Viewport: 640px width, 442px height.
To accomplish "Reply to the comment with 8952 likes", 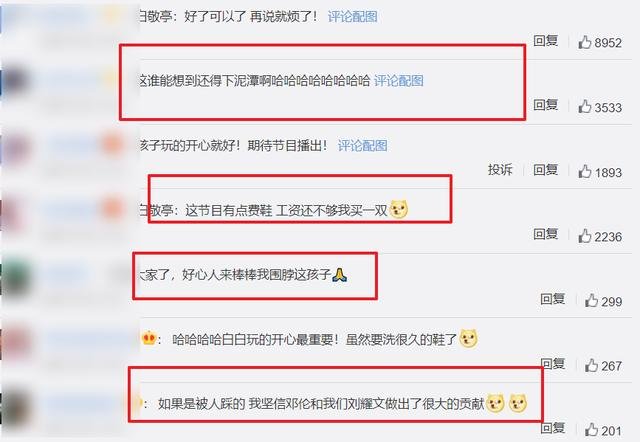I will [x=546, y=40].
